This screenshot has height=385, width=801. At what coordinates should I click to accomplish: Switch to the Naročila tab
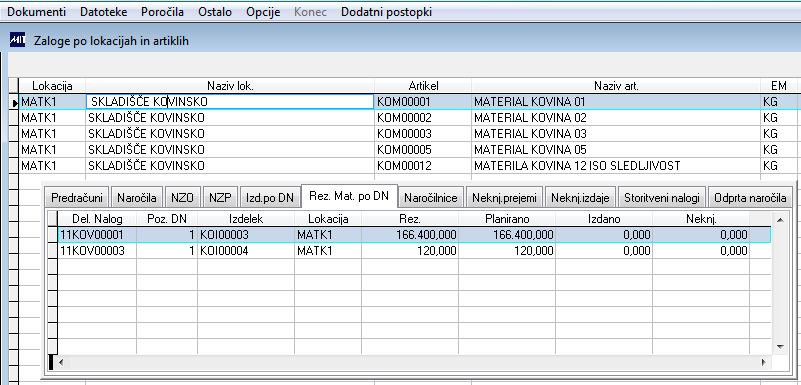[x=137, y=198]
